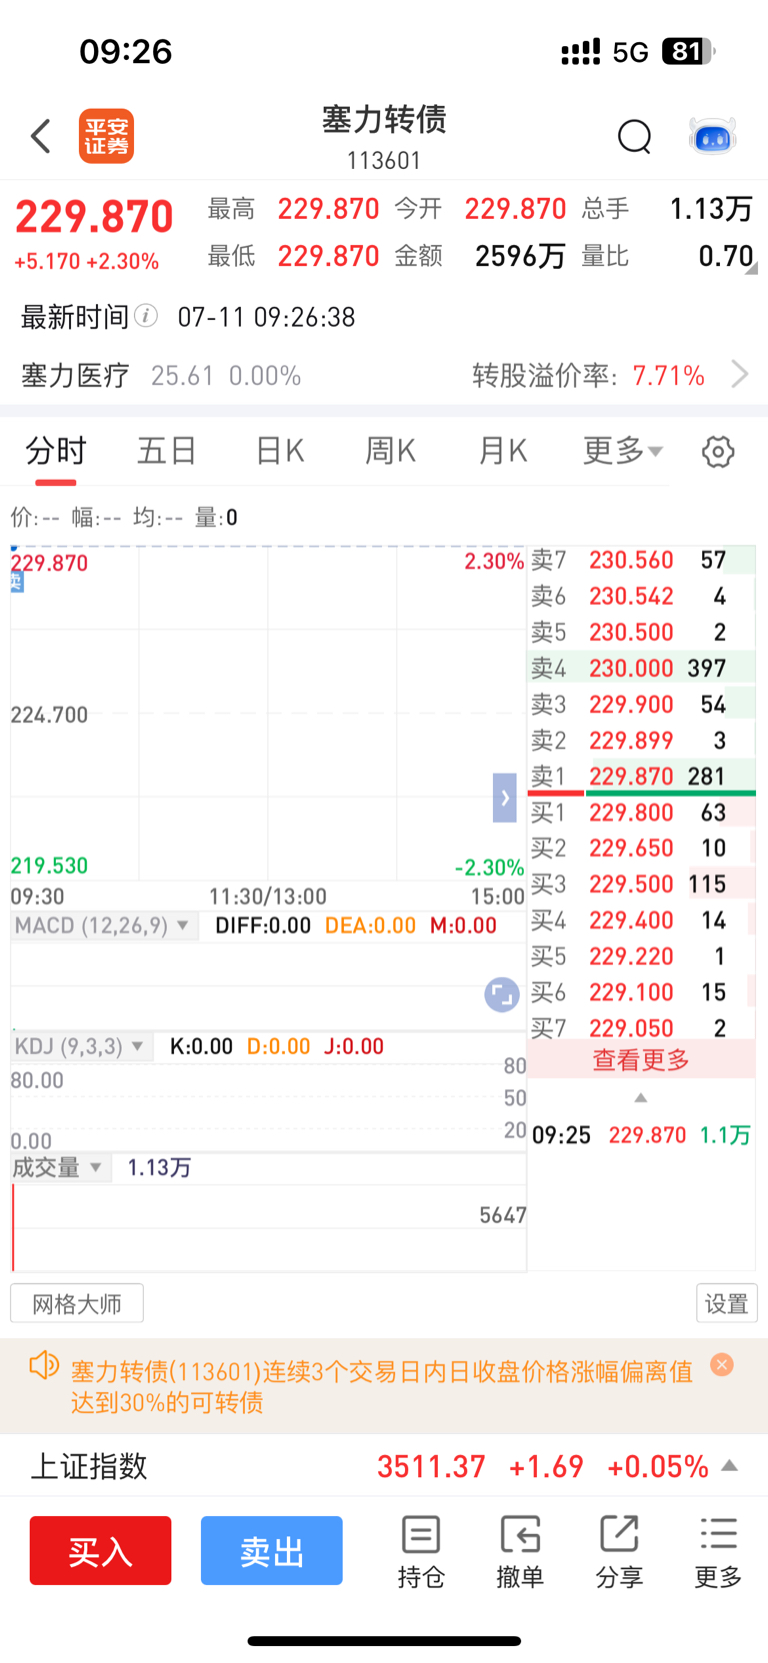
Task: Select the 买4 229.400 order row
Action: point(641,920)
